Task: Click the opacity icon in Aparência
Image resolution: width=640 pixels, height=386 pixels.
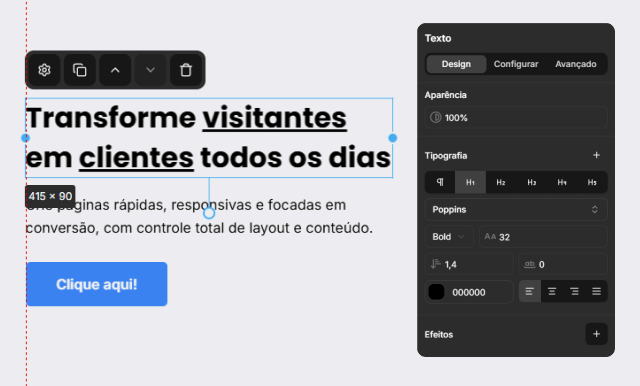Action: [x=436, y=118]
